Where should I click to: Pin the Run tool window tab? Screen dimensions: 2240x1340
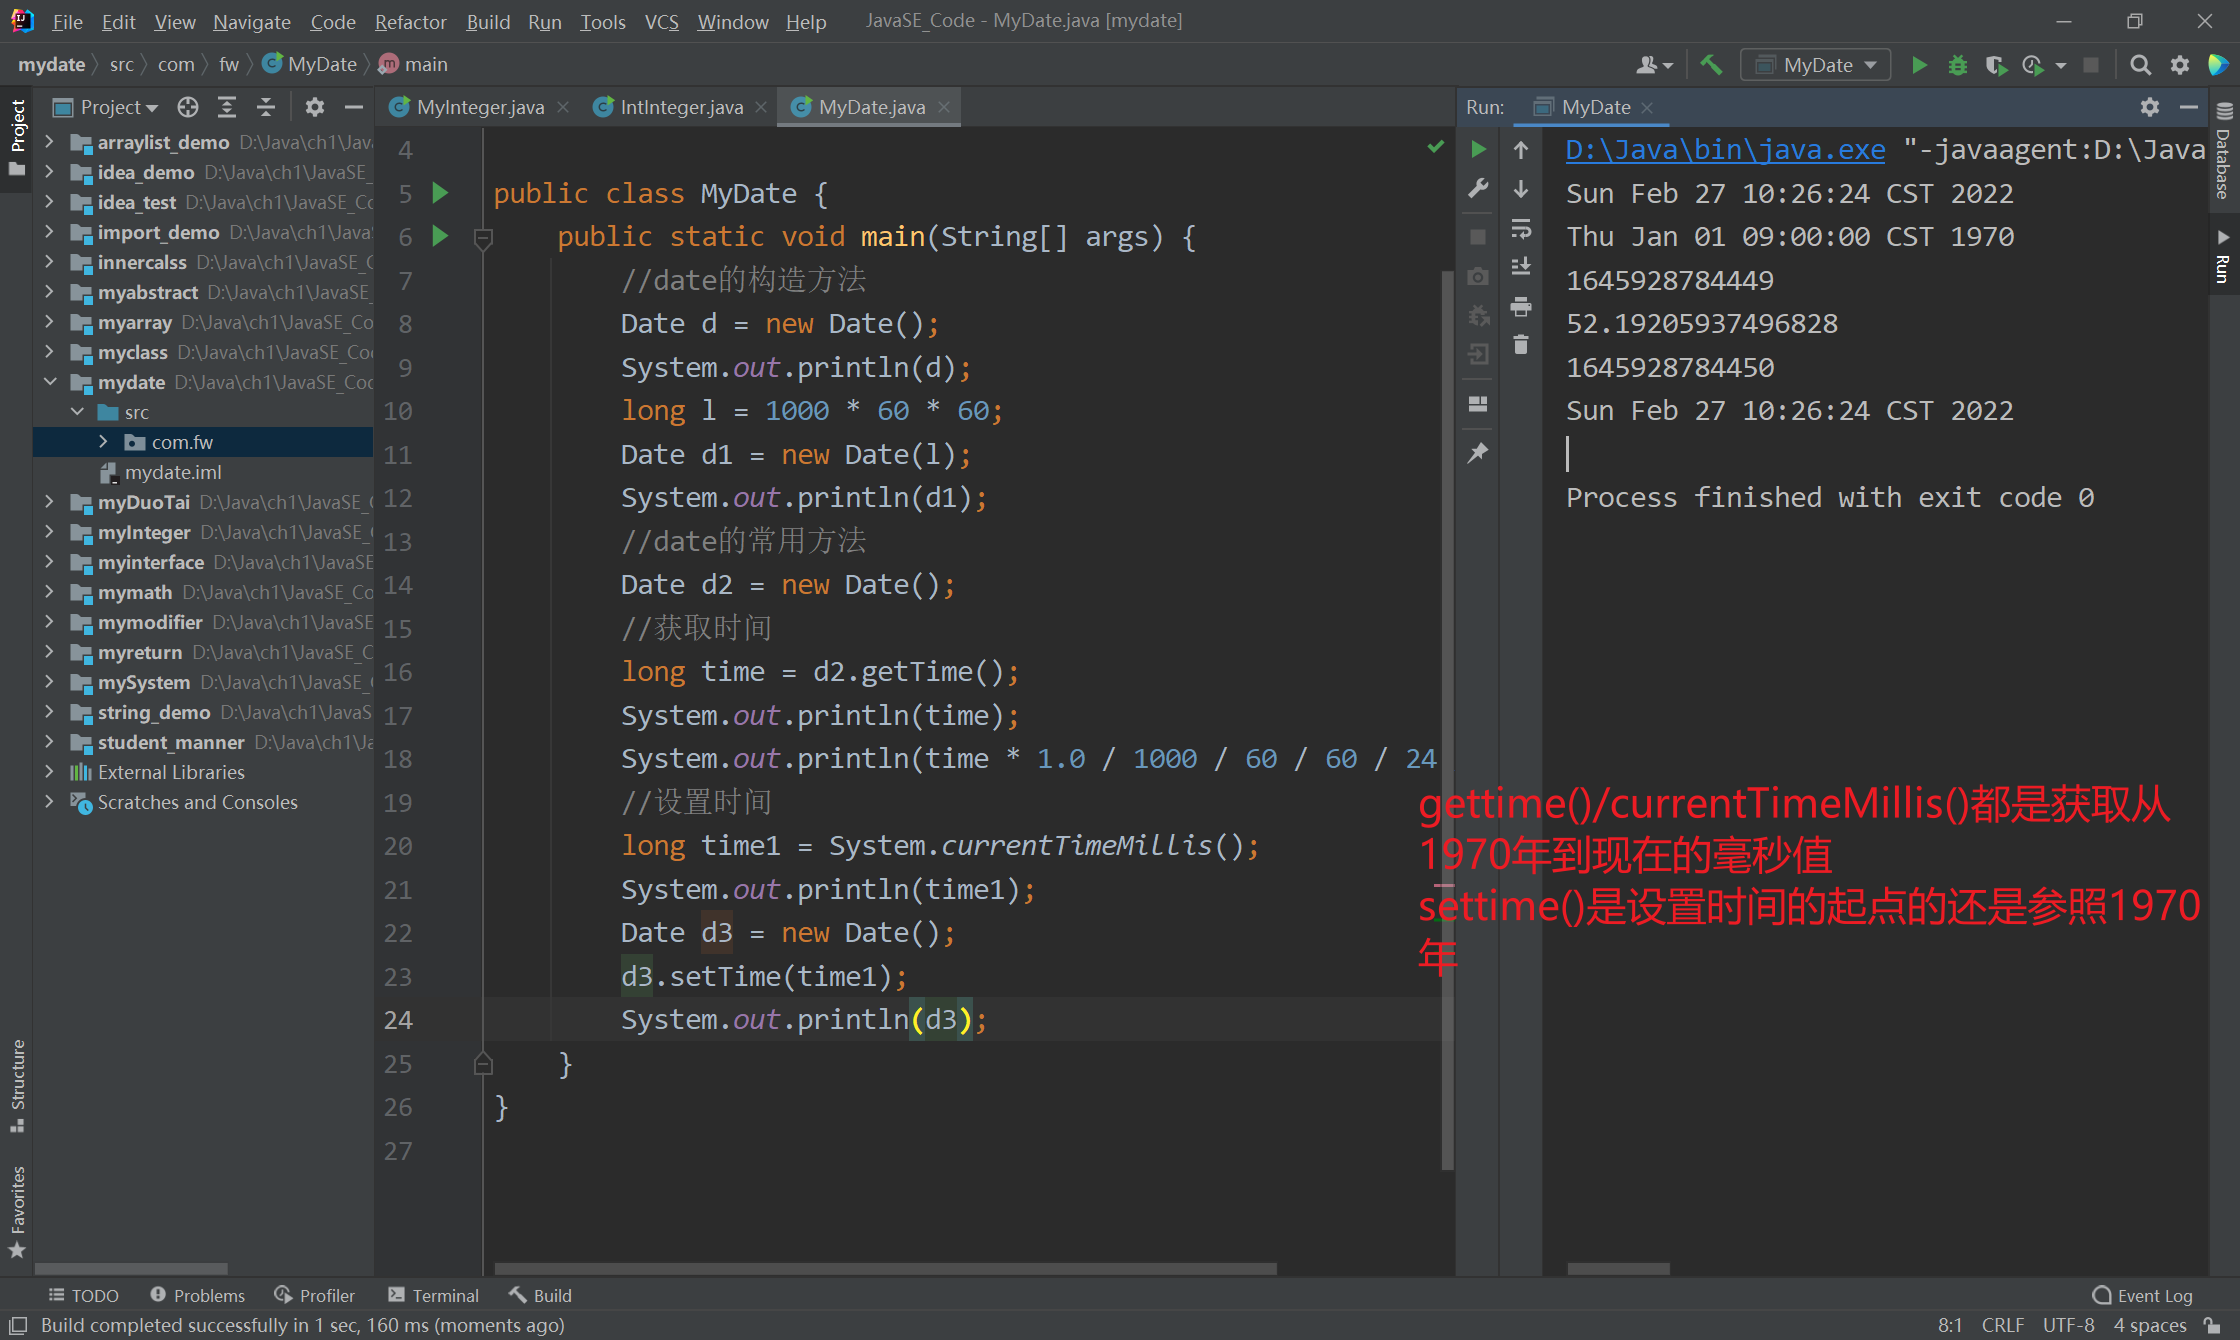point(1478,452)
